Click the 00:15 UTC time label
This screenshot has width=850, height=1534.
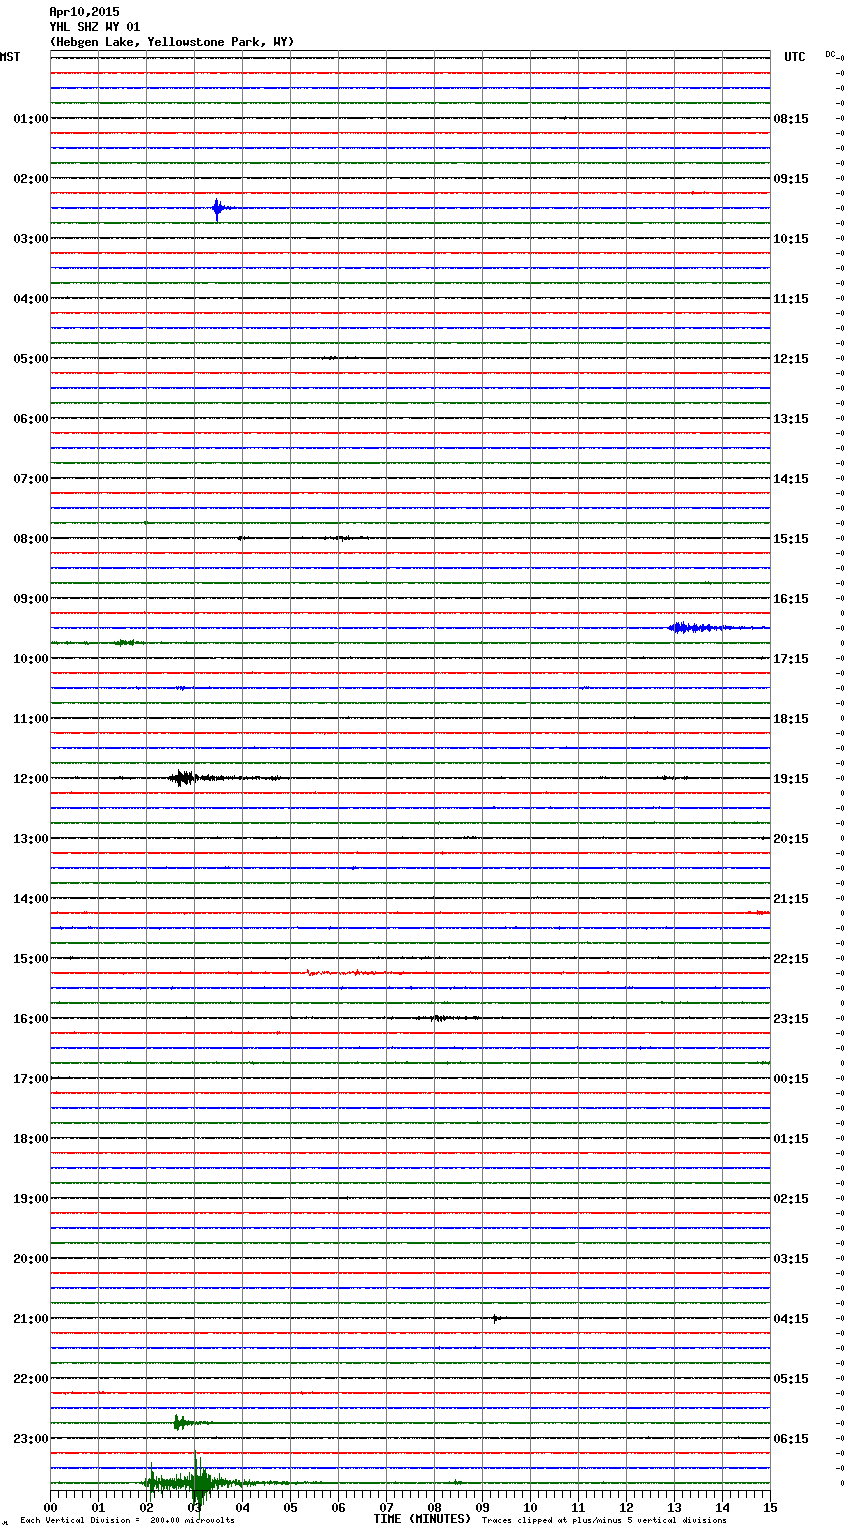point(790,1079)
